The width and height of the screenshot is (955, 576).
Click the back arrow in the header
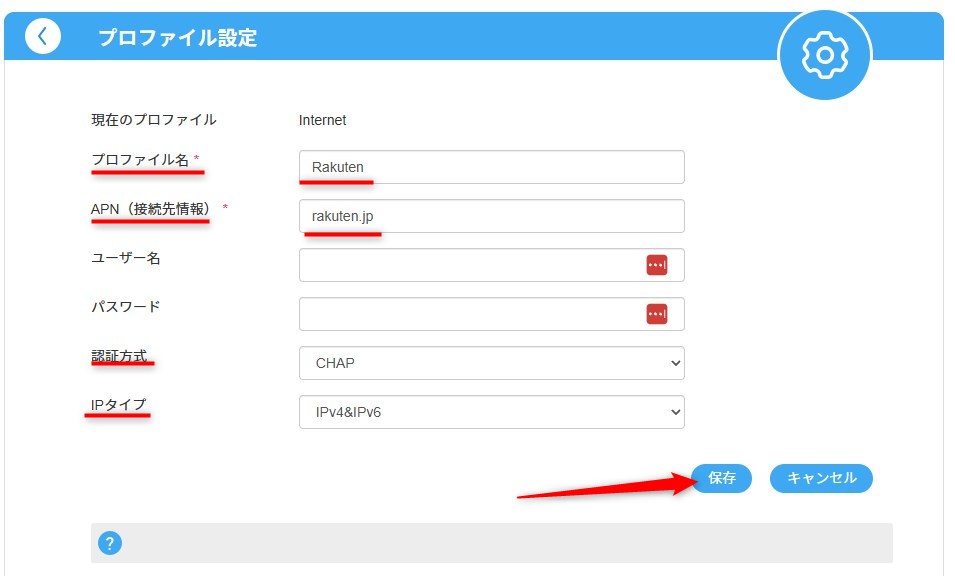(42, 37)
